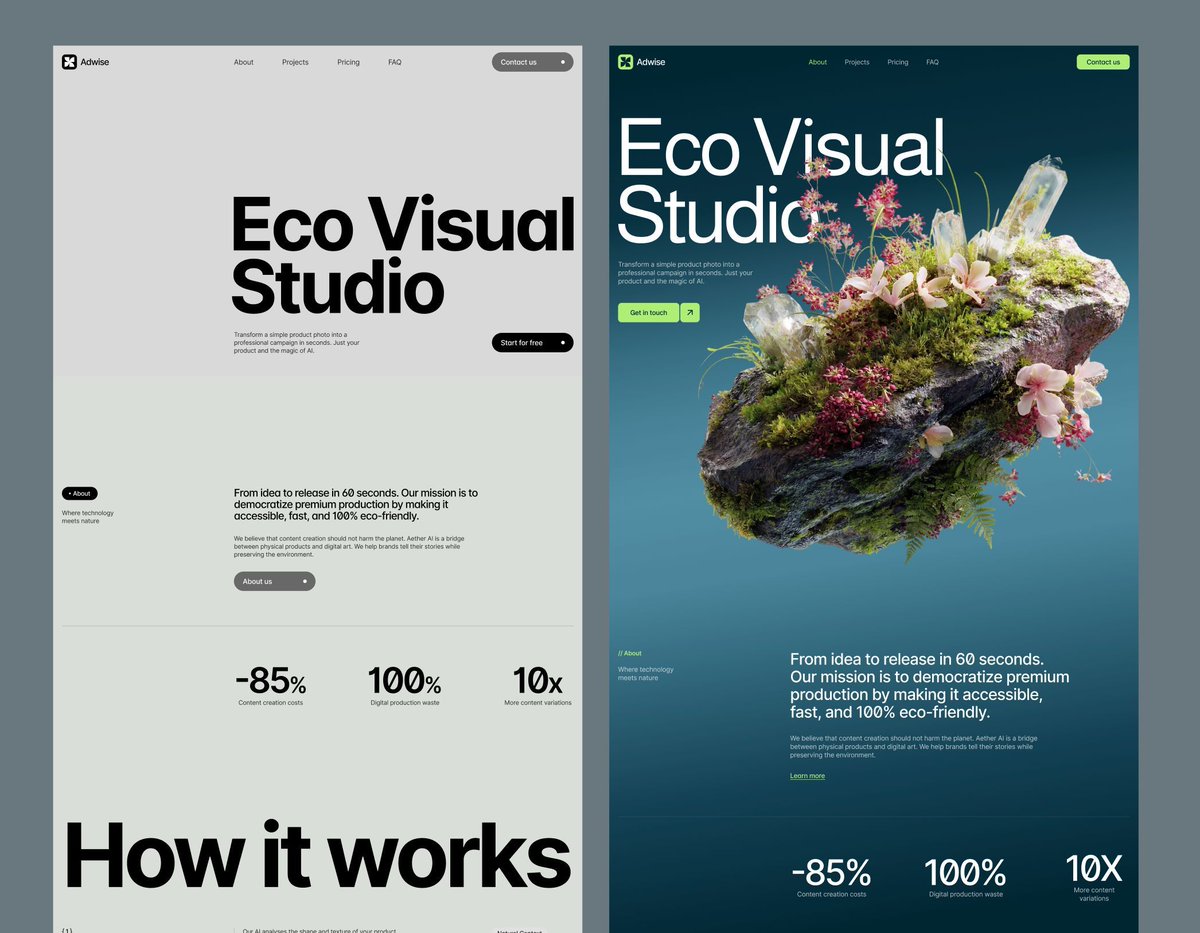Click the small About pill tag on light page
Image resolution: width=1200 pixels, height=933 pixels.
79,493
